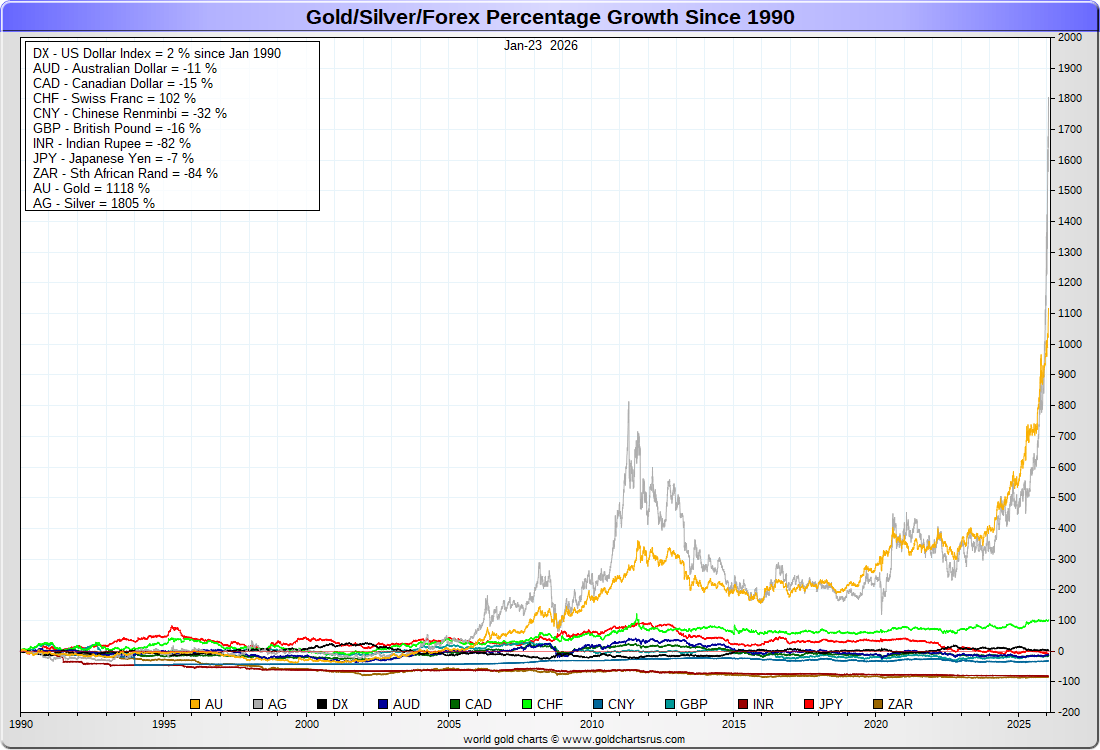
Task: Click the 2020 x-axis label
Action: (876, 724)
